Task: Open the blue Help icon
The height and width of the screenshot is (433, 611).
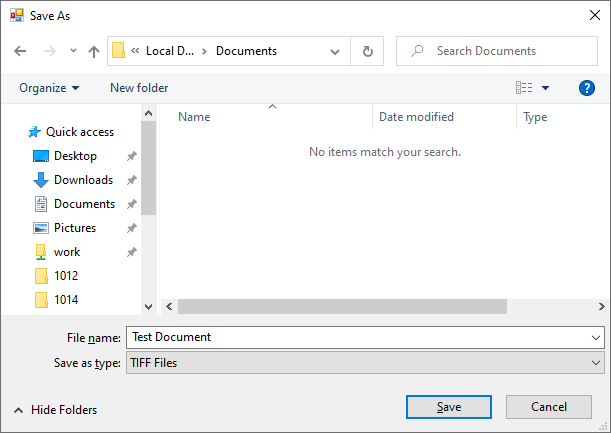Action: pos(586,88)
